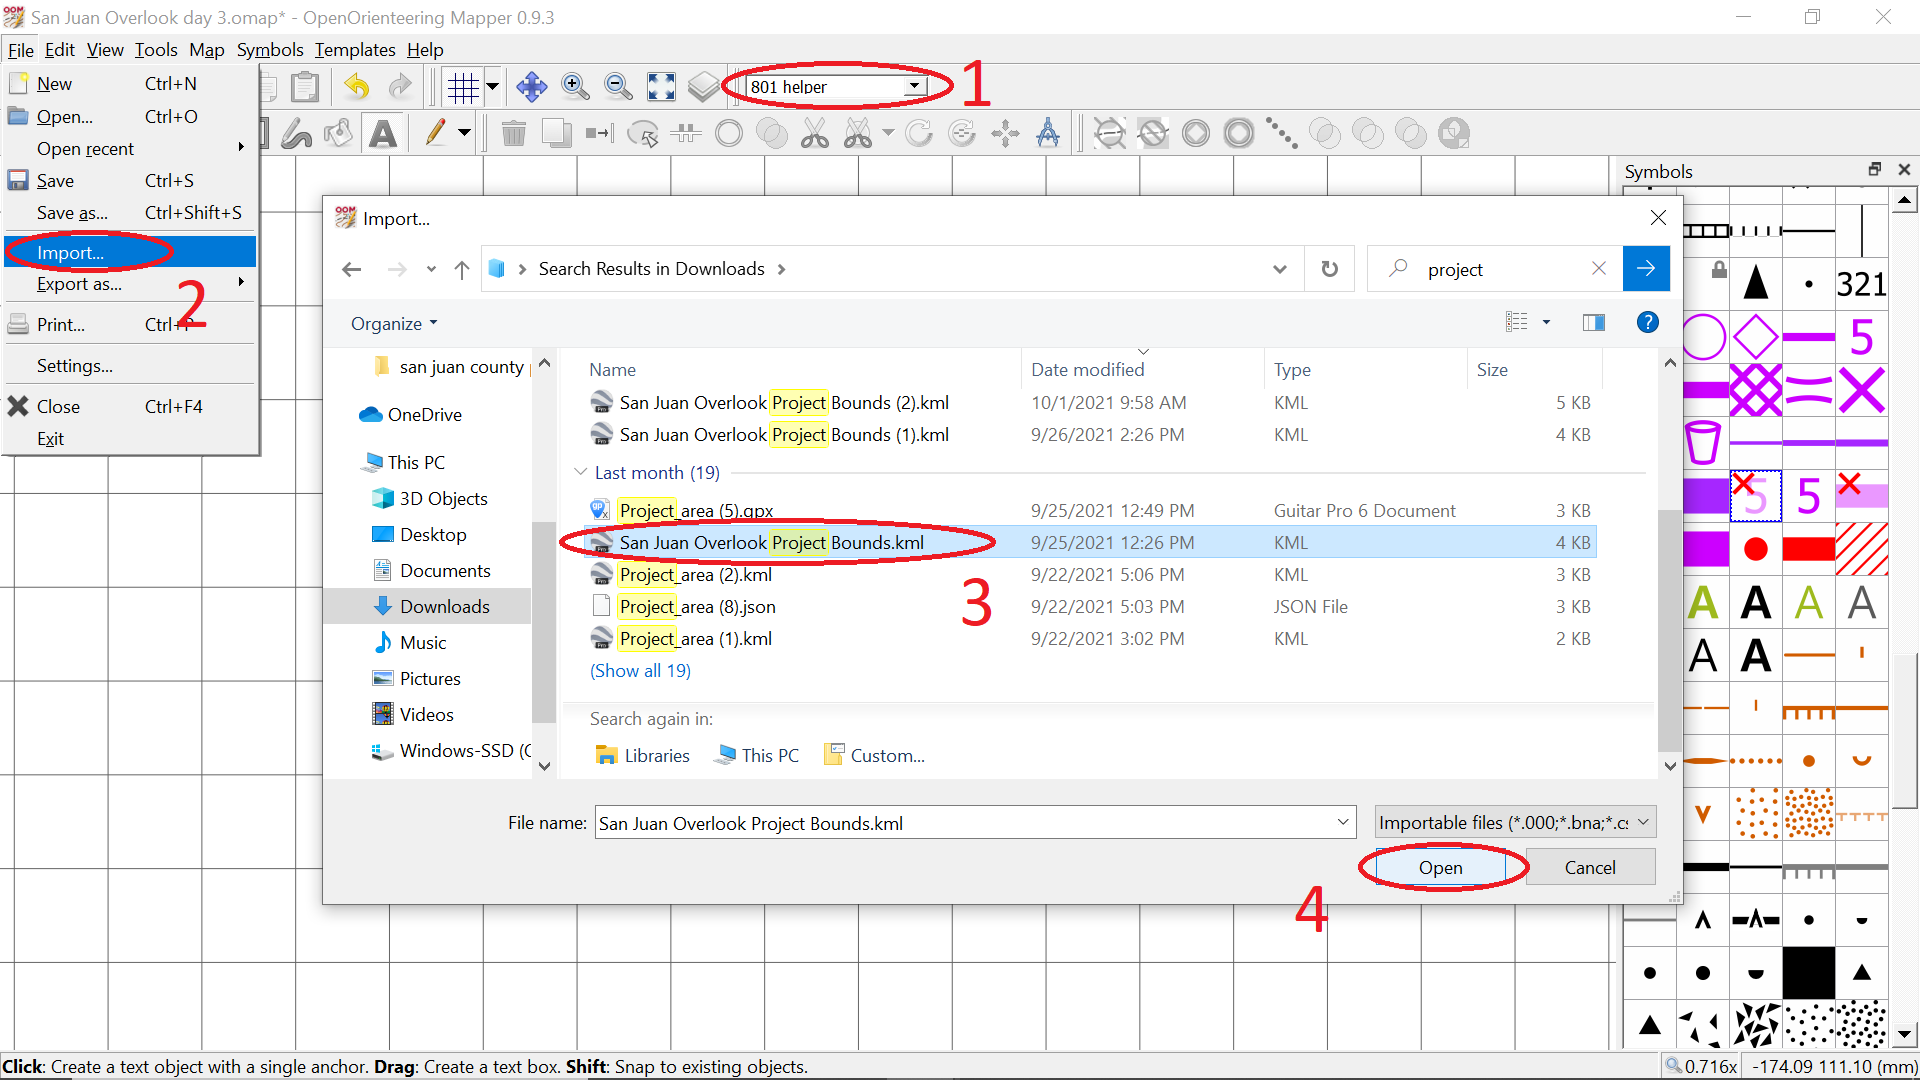This screenshot has height=1080, width=1920.
Task: Click the Zoom in magnifier icon
Action: point(575,88)
